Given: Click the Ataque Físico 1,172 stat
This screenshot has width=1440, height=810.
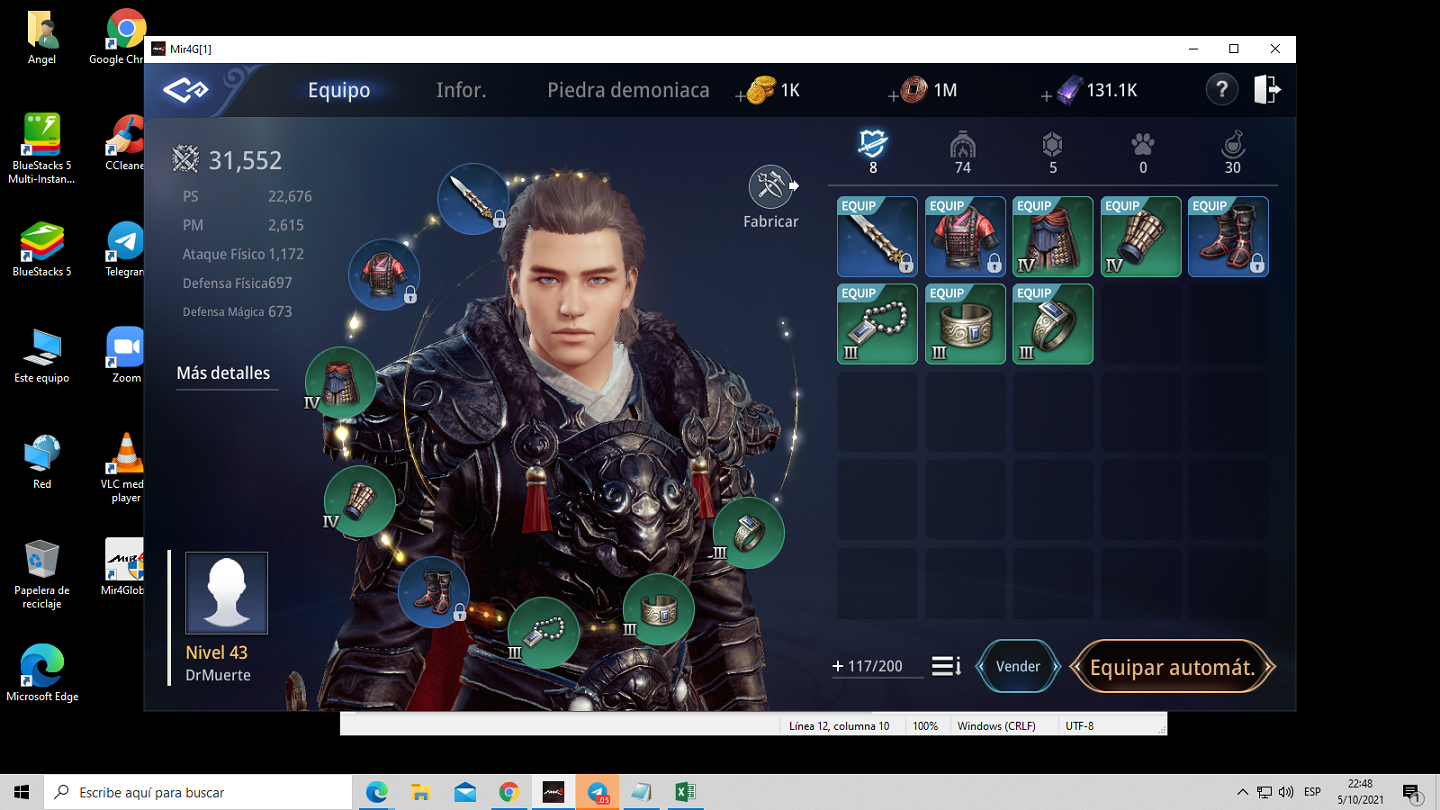Looking at the screenshot, I should (243, 254).
